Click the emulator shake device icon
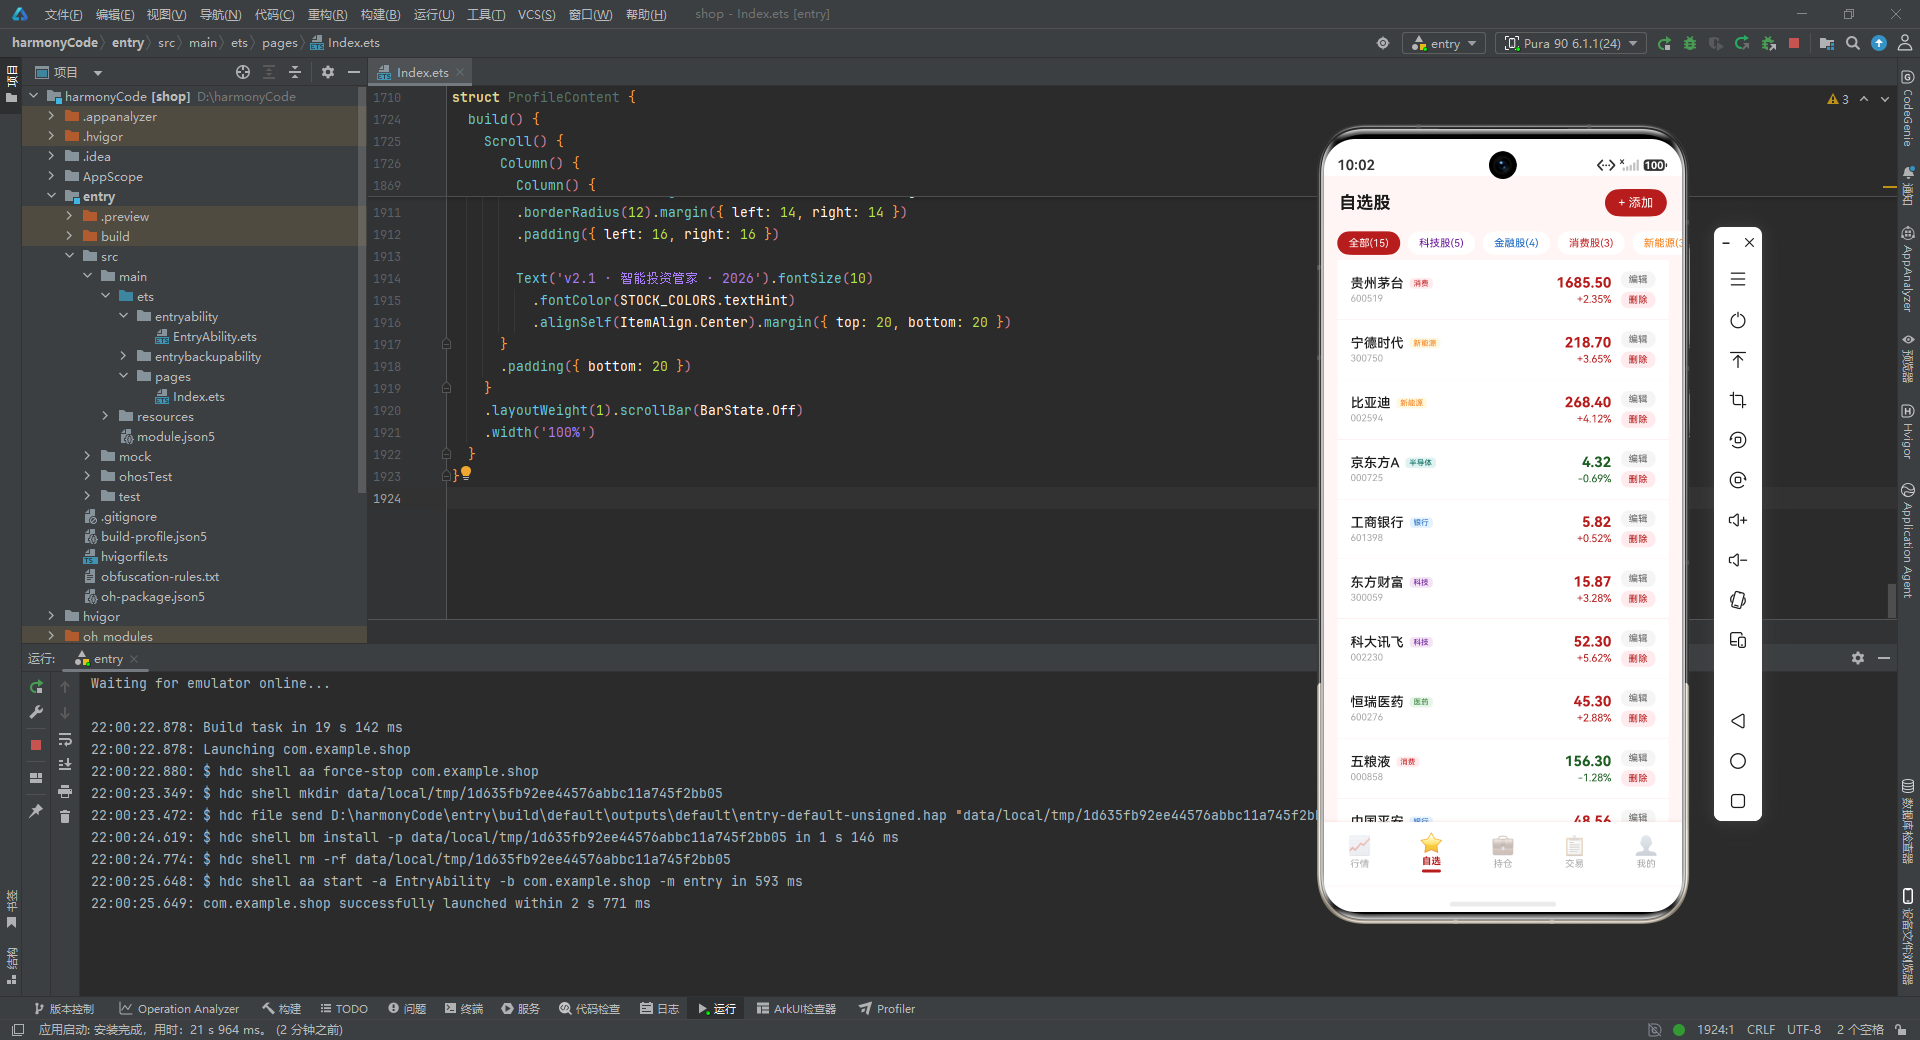 (x=1738, y=600)
